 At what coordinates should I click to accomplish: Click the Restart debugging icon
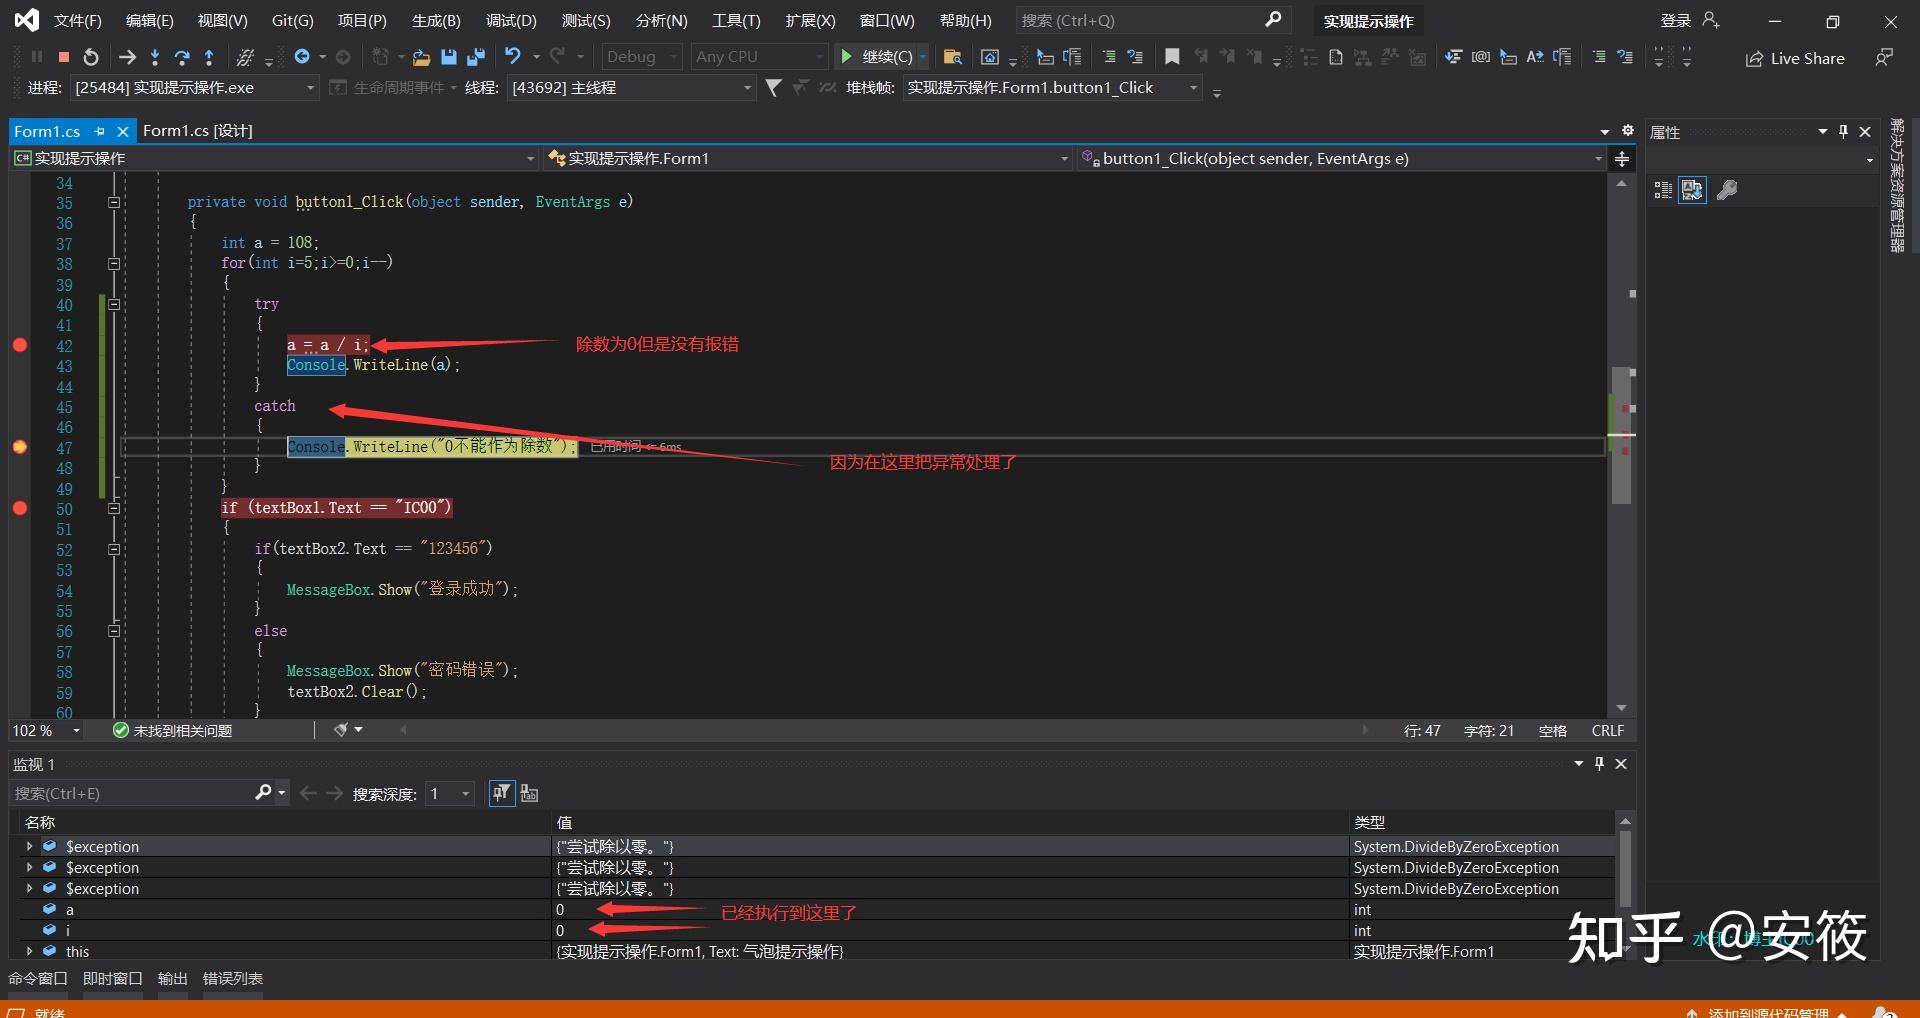[91, 57]
